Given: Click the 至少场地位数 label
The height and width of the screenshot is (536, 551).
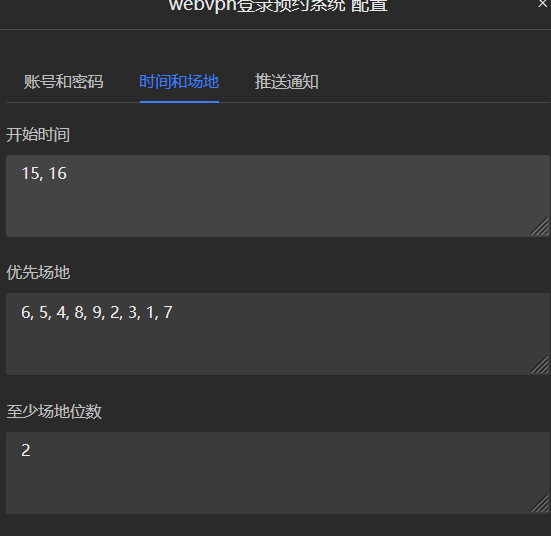Looking at the screenshot, I should [x=54, y=411].
